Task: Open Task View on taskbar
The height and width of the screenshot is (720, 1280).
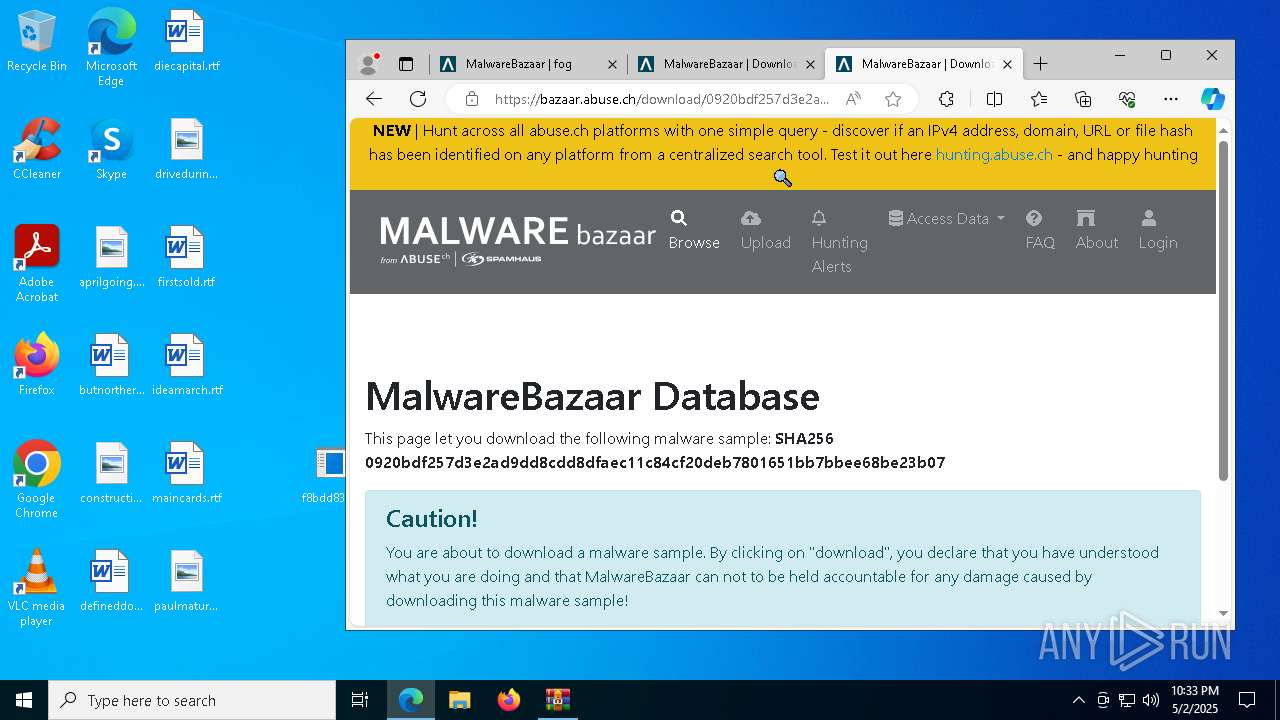Action: click(360, 700)
